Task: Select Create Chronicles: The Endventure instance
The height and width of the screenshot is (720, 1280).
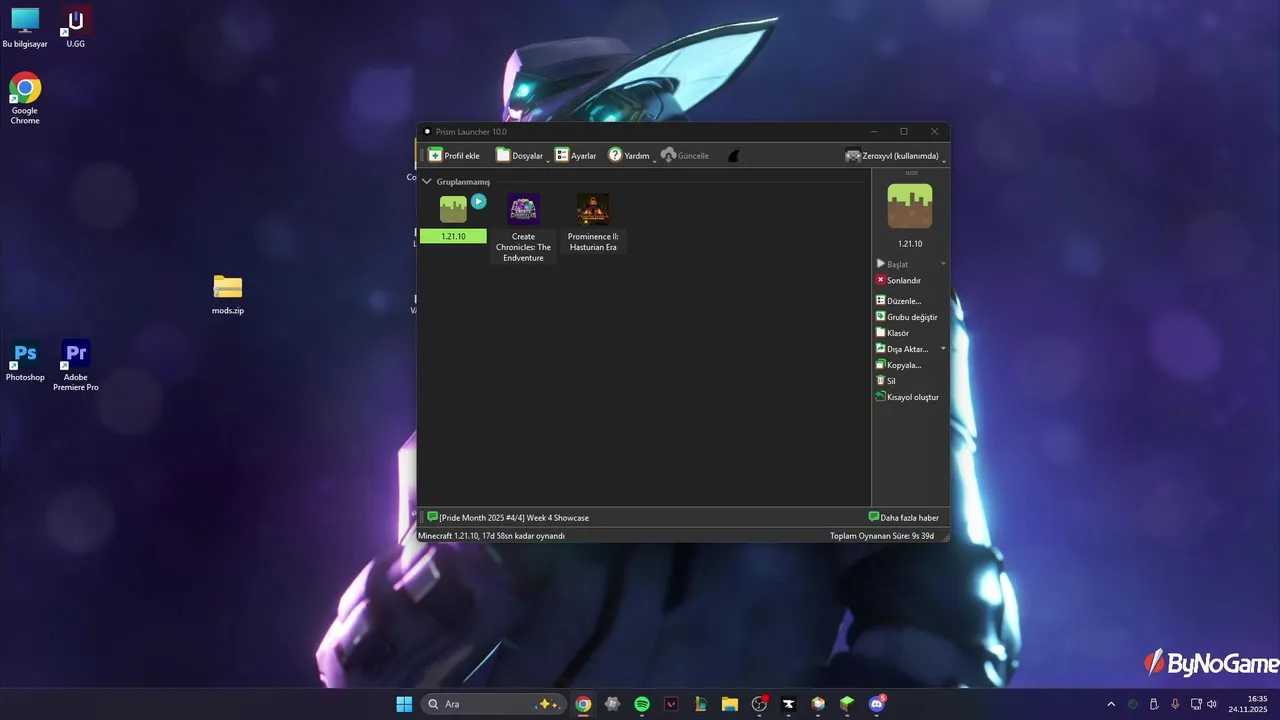Action: coord(523,229)
